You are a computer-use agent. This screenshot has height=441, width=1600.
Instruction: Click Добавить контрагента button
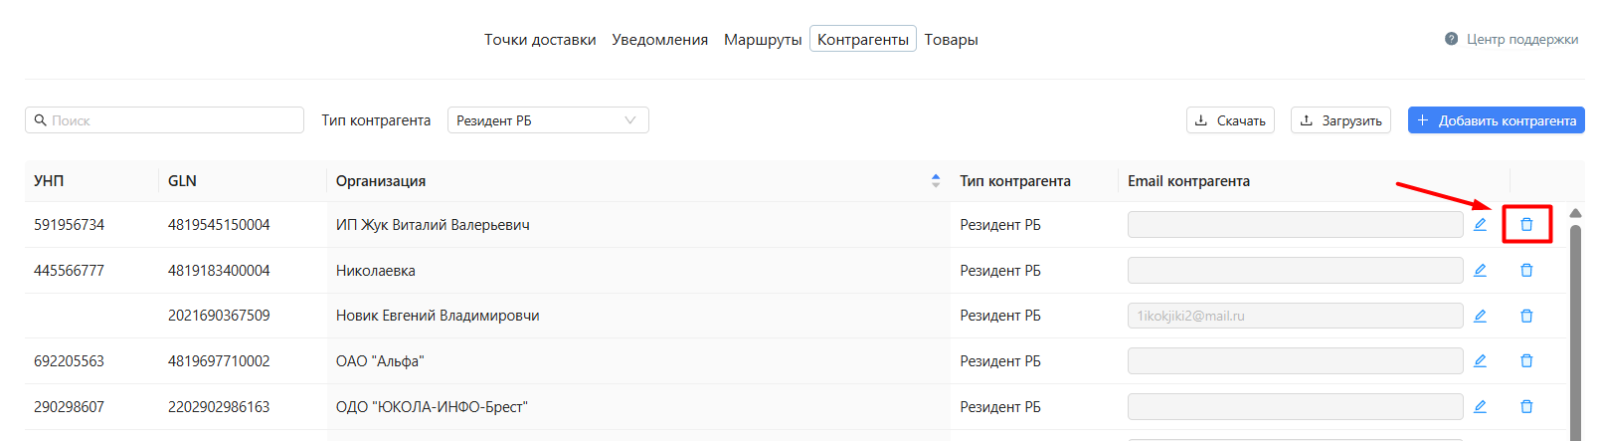(x=1496, y=120)
